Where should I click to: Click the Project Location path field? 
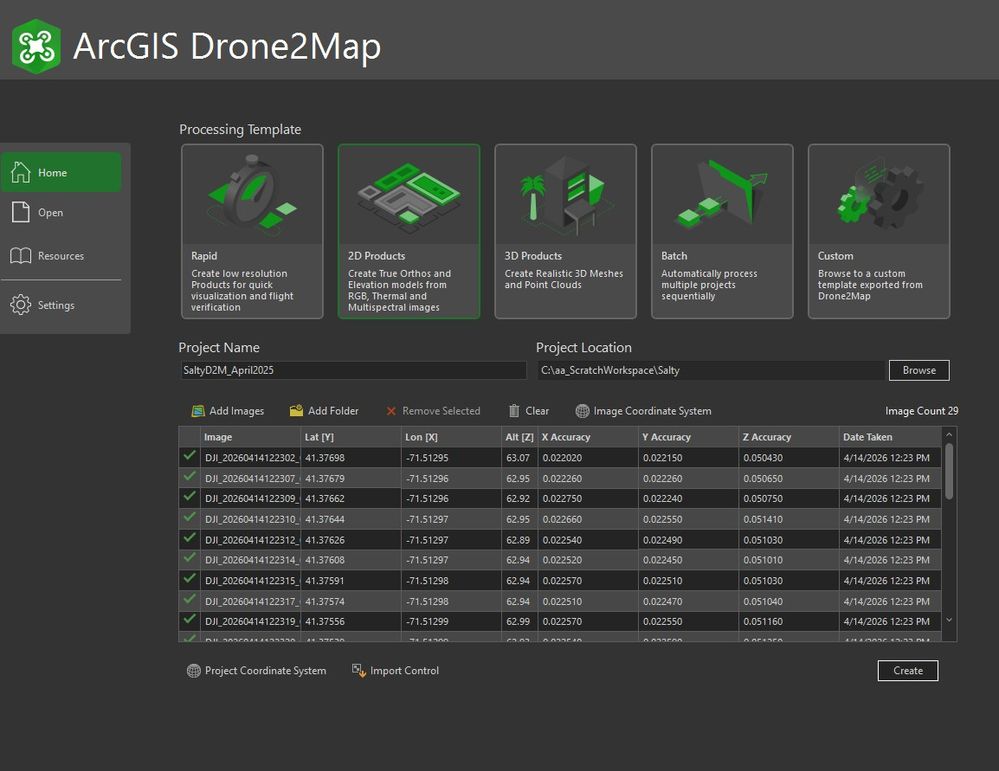711,370
